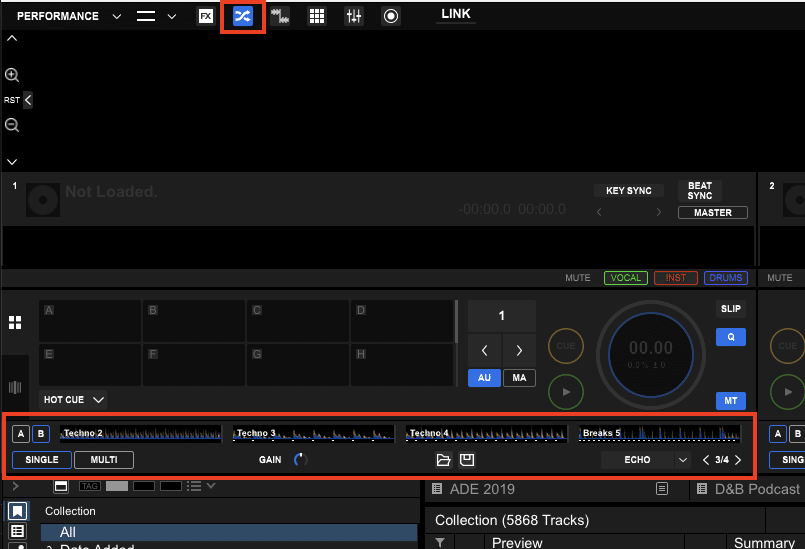
Task: Open the layout dropdown chevron
Action: point(172,16)
